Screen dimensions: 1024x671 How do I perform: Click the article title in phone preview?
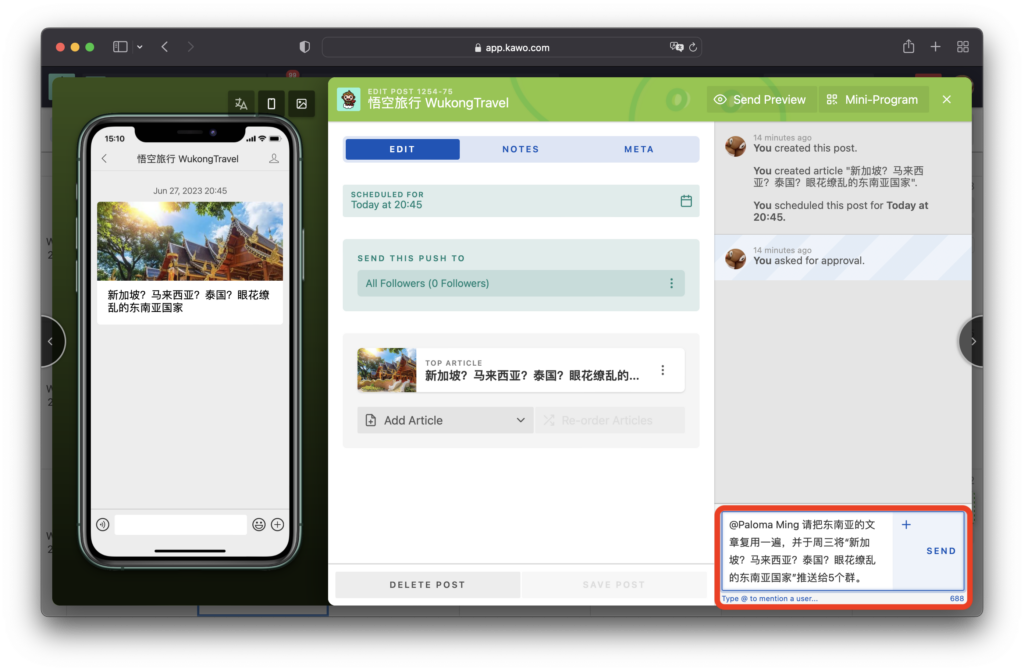point(188,301)
